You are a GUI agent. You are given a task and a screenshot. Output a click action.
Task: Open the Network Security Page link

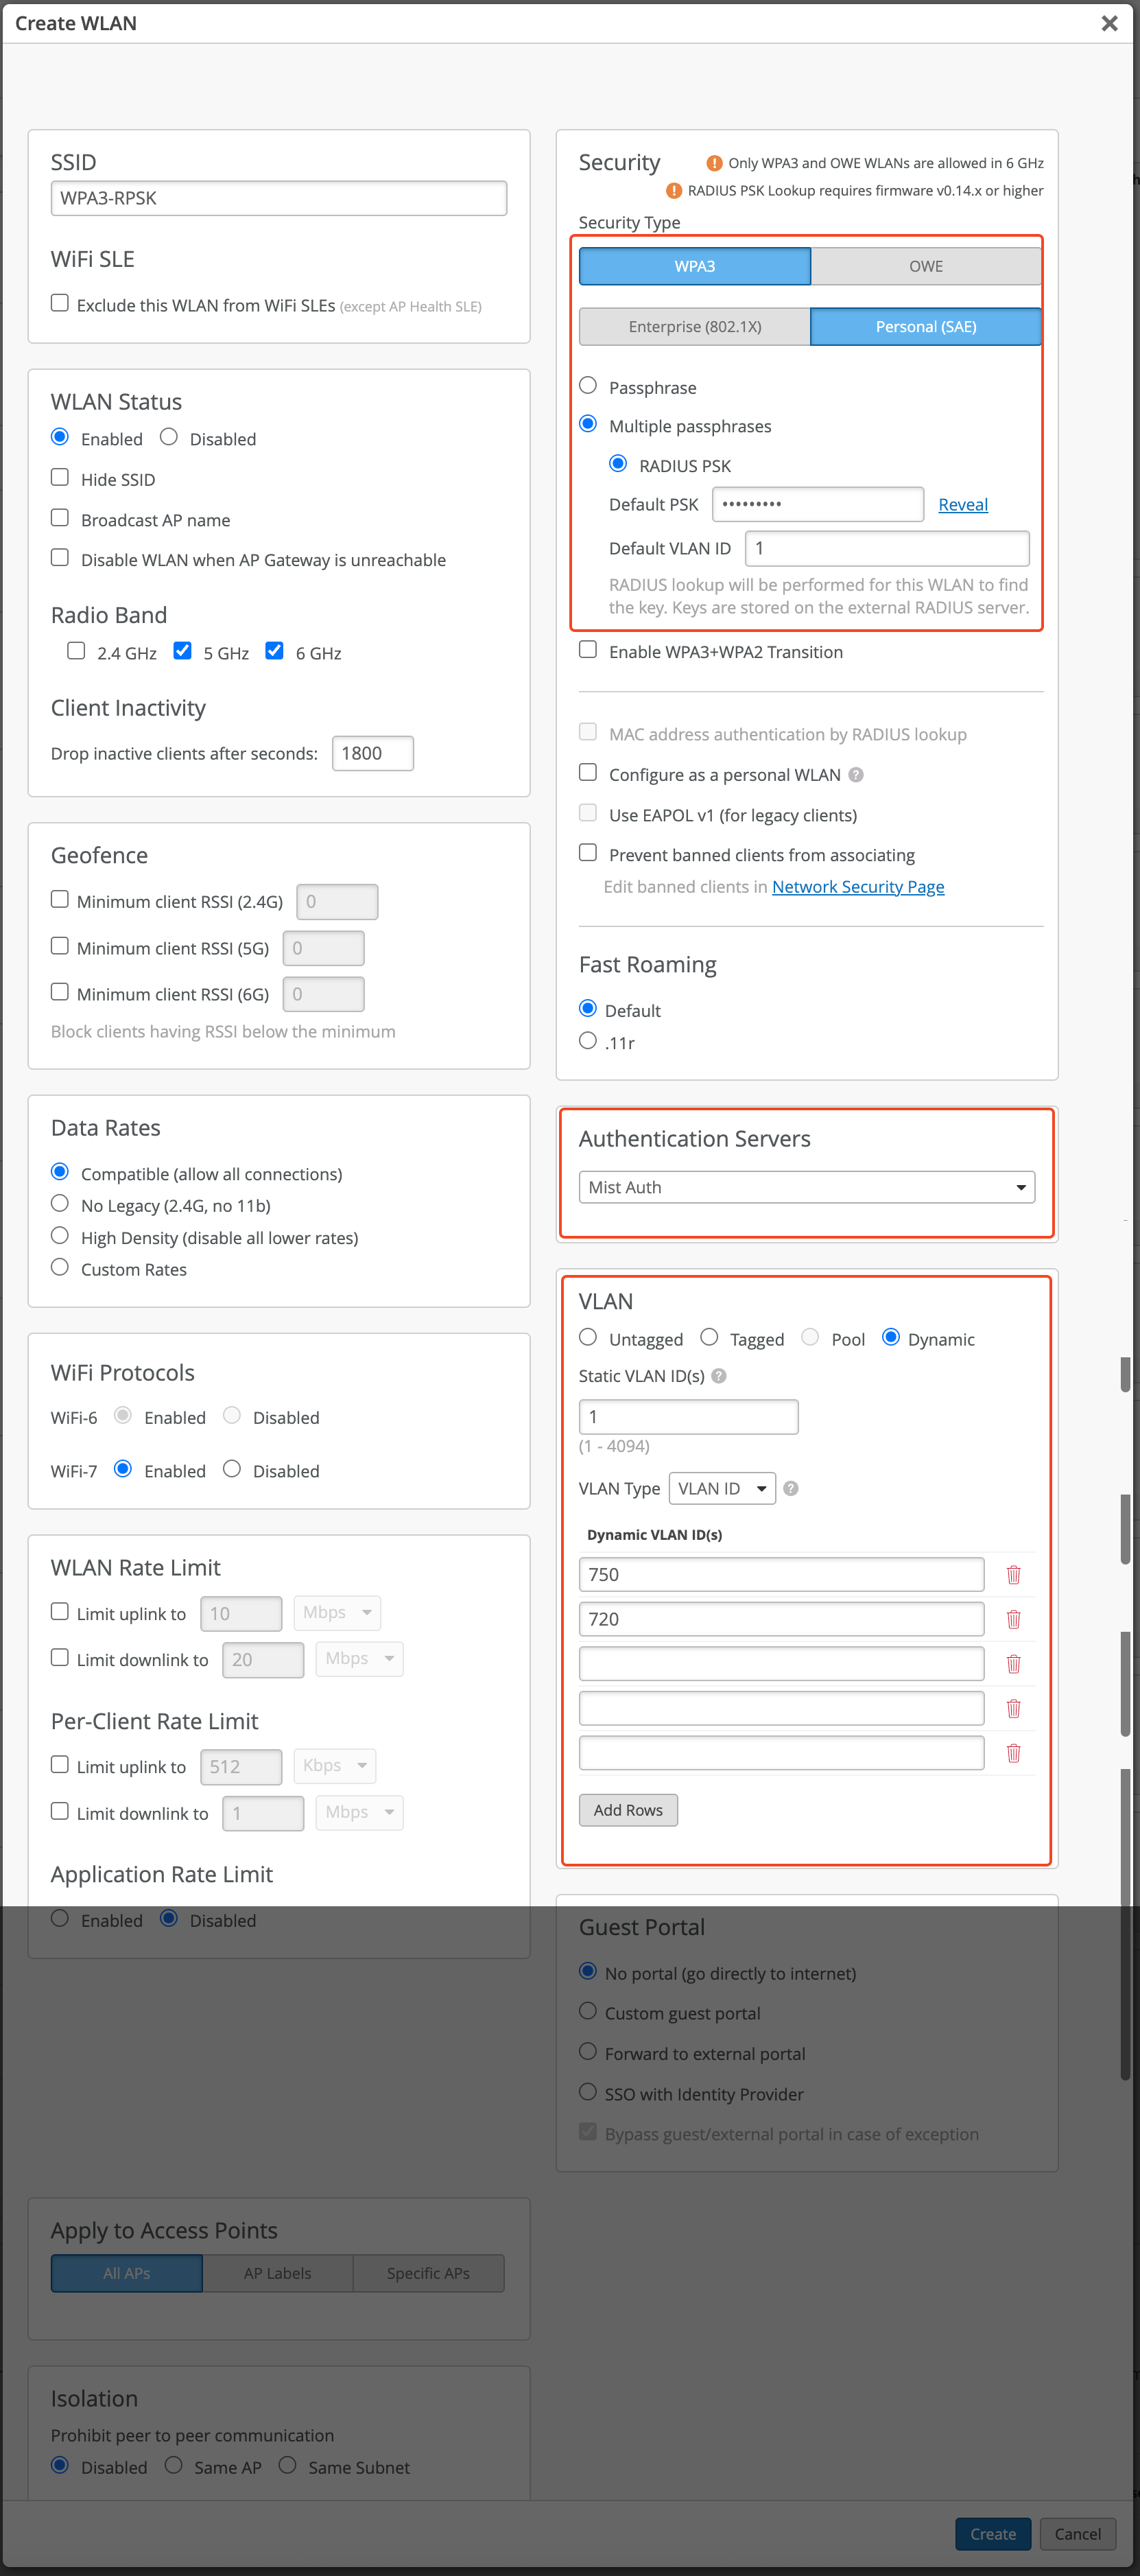(857, 887)
